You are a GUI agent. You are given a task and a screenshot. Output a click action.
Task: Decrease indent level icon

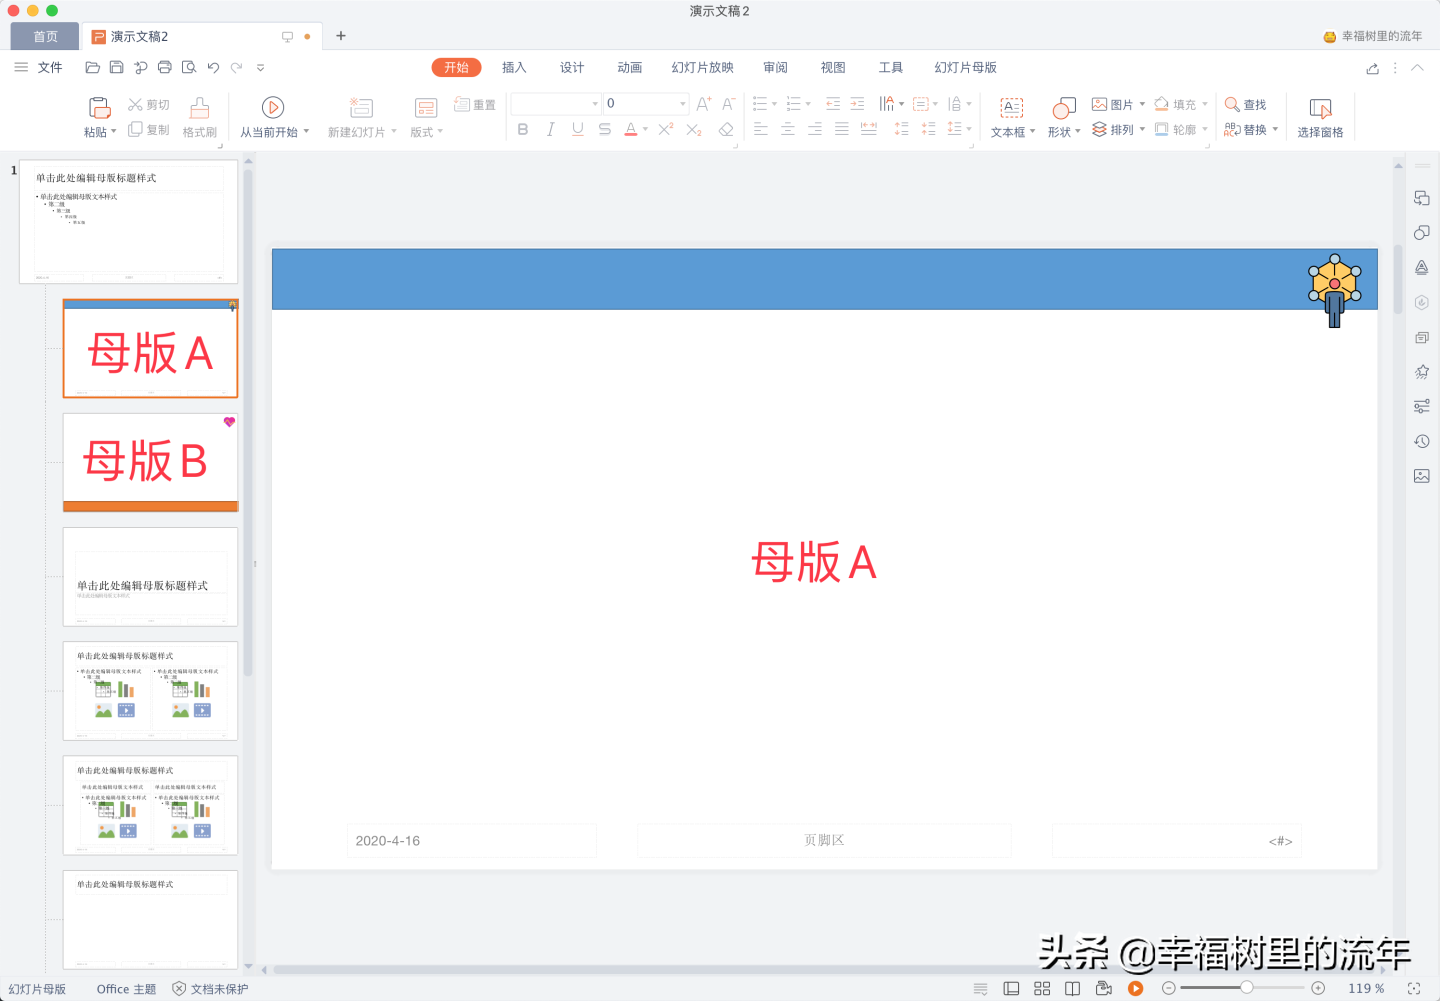(833, 104)
